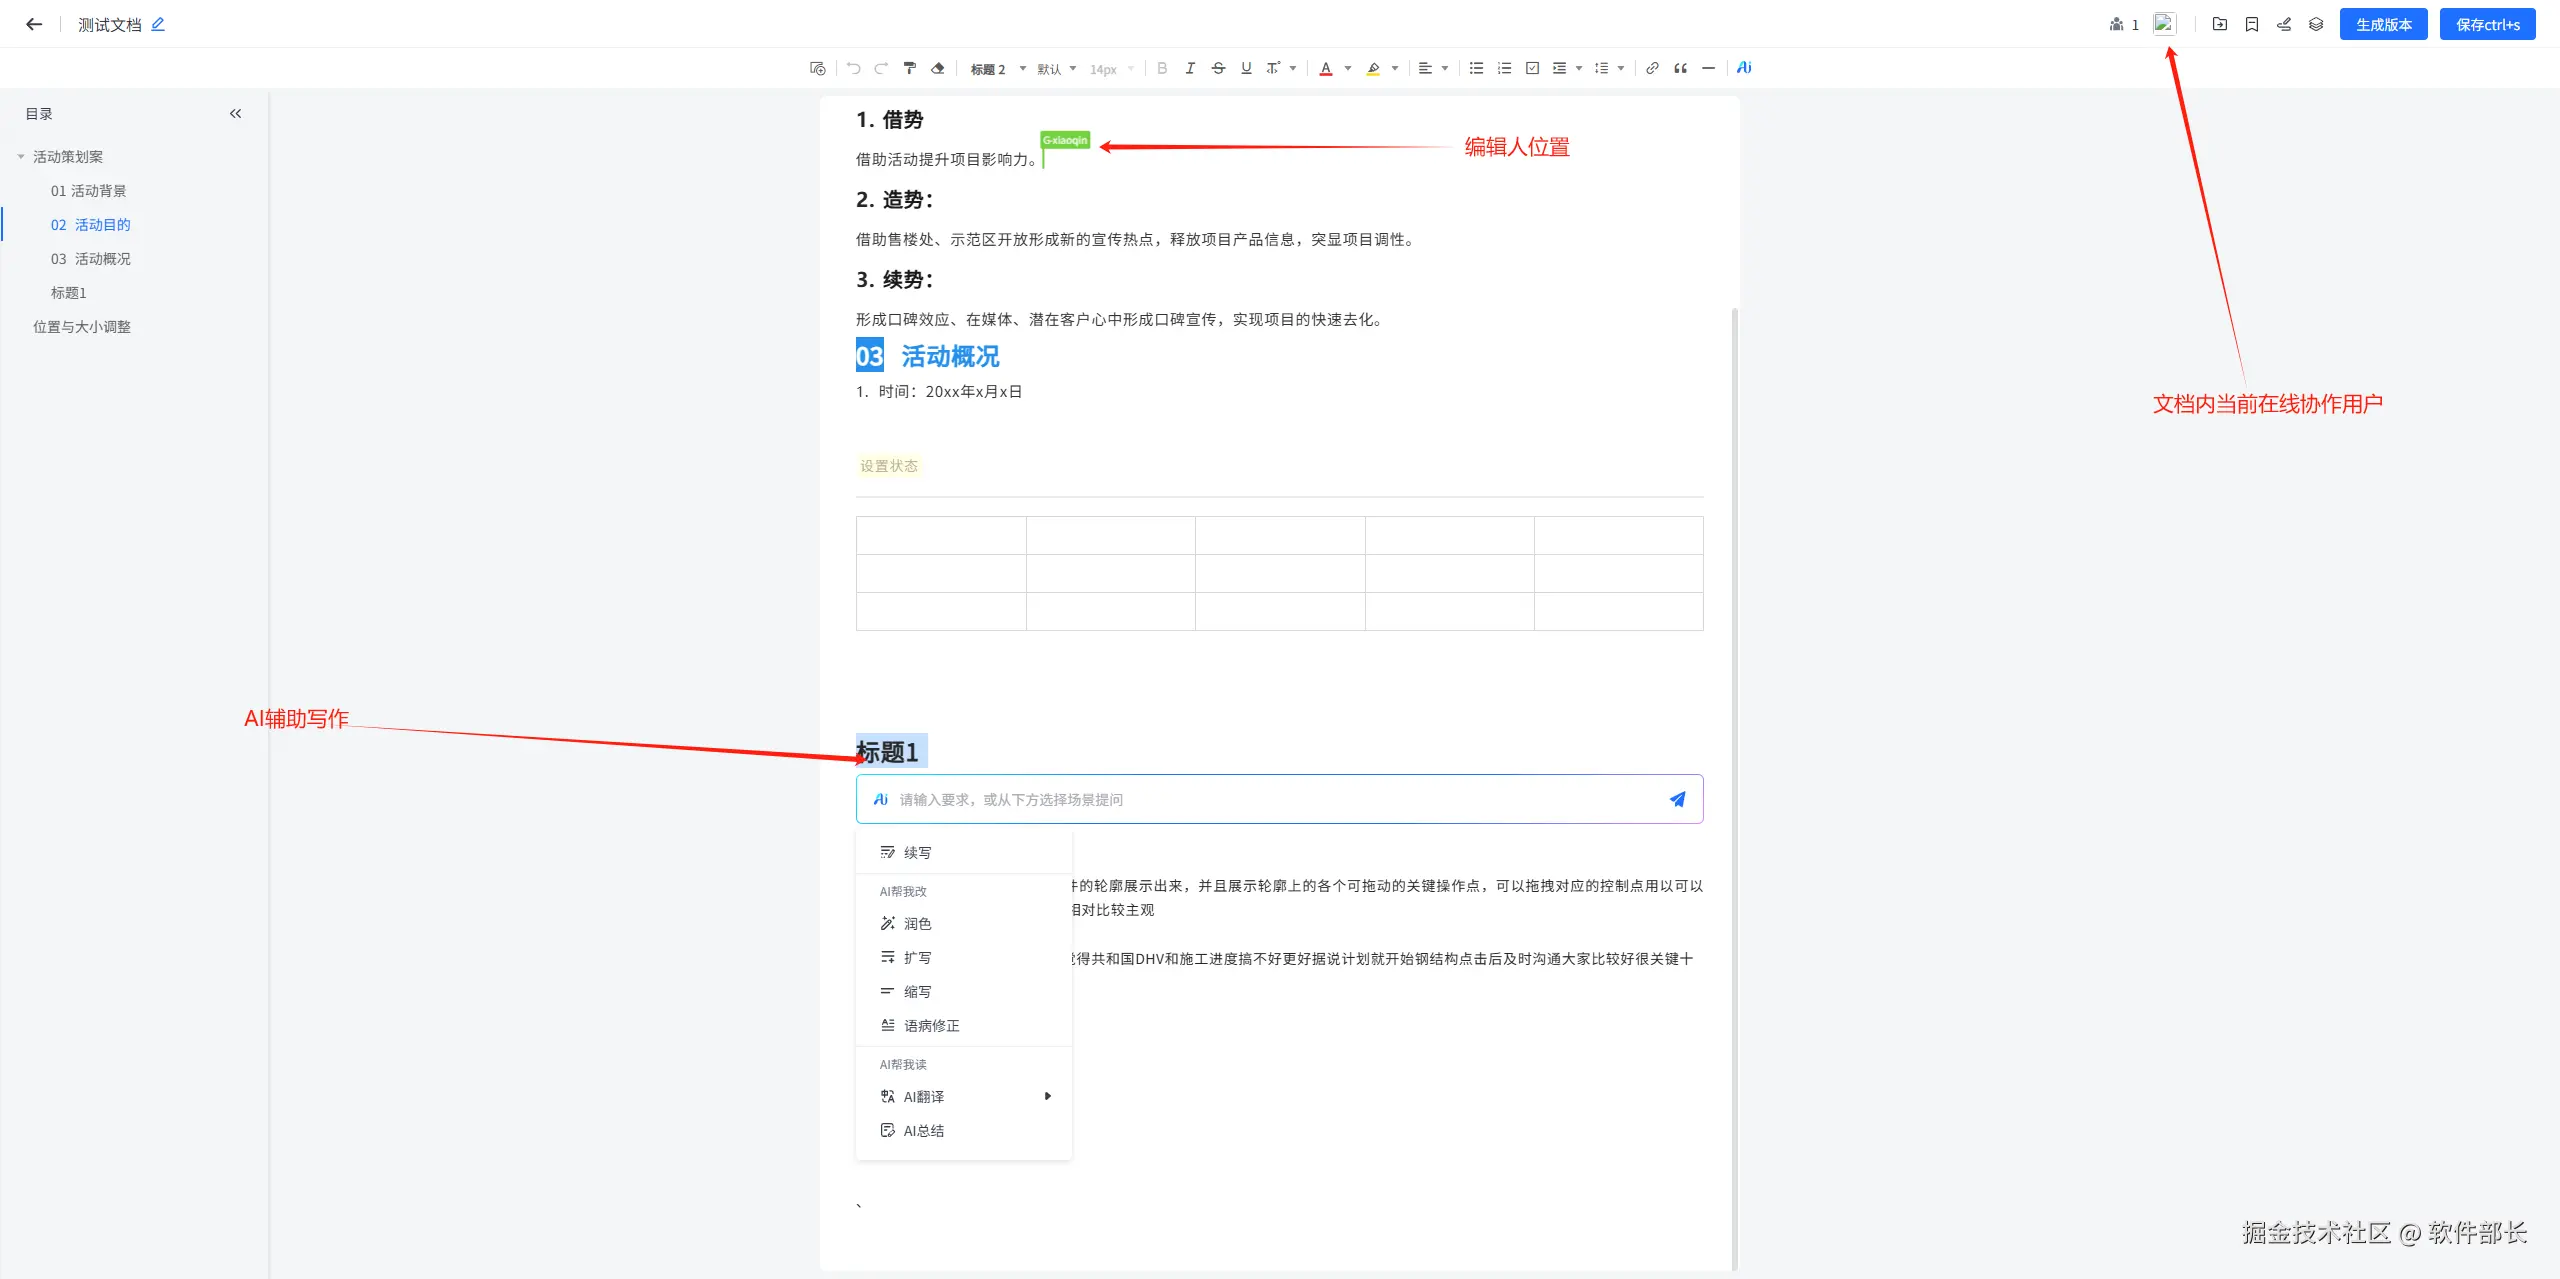2560x1279 pixels.
Task: Click the format painter icon
Action: click(x=909, y=68)
